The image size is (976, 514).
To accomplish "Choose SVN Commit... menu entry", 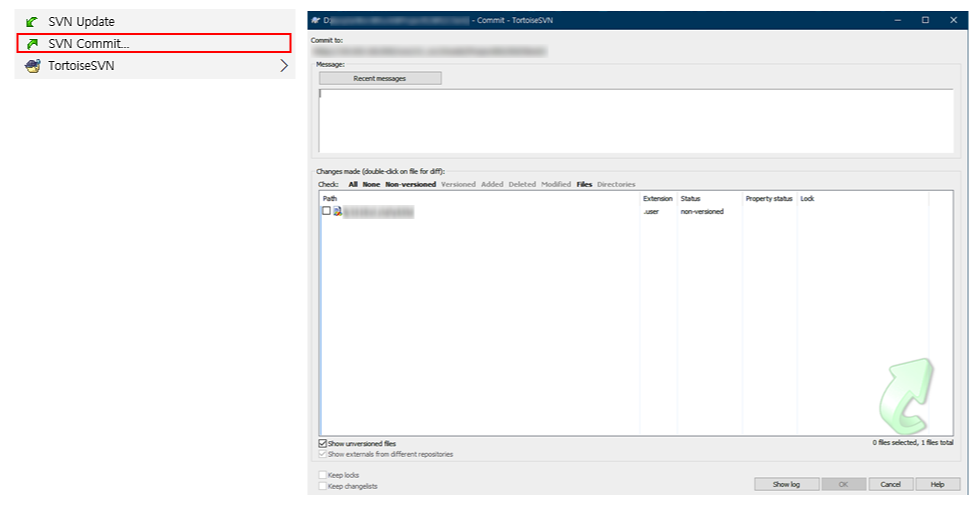I will (x=154, y=44).
